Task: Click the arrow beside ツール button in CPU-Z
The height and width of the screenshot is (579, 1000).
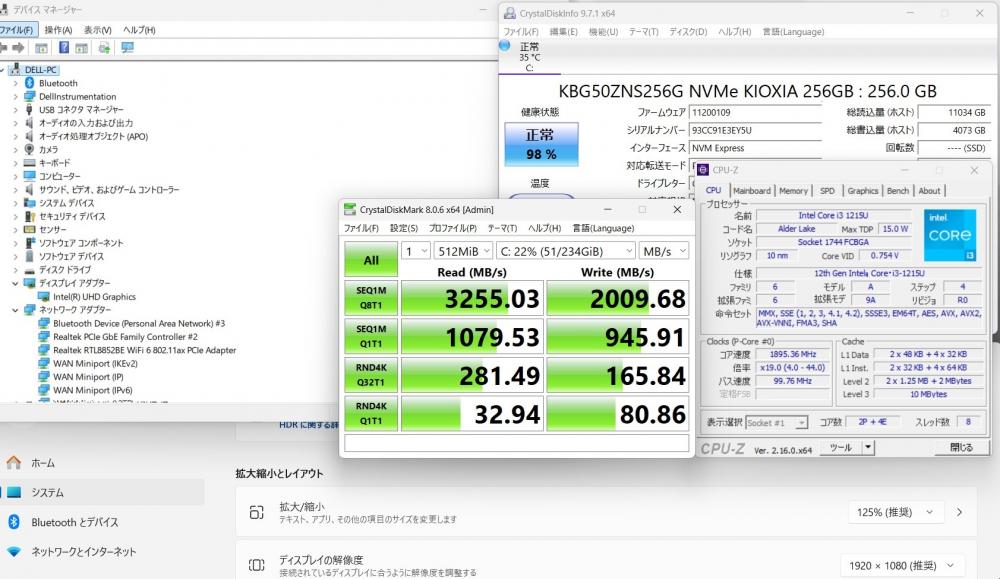Action: click(867, 448)
